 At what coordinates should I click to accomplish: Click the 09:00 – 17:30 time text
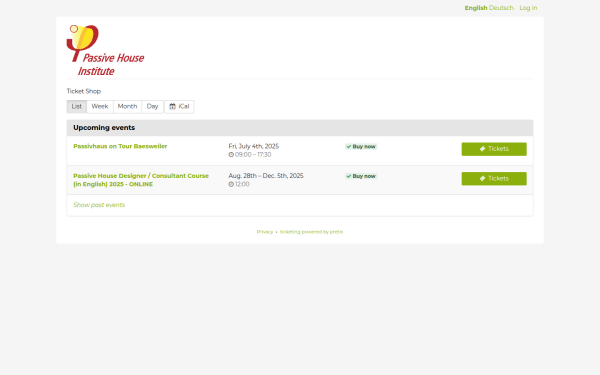click(x=253, y=155)
